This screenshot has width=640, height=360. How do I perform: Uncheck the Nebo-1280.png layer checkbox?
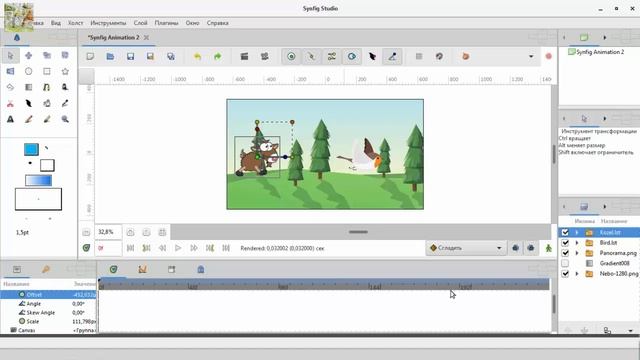pos(565,273)
